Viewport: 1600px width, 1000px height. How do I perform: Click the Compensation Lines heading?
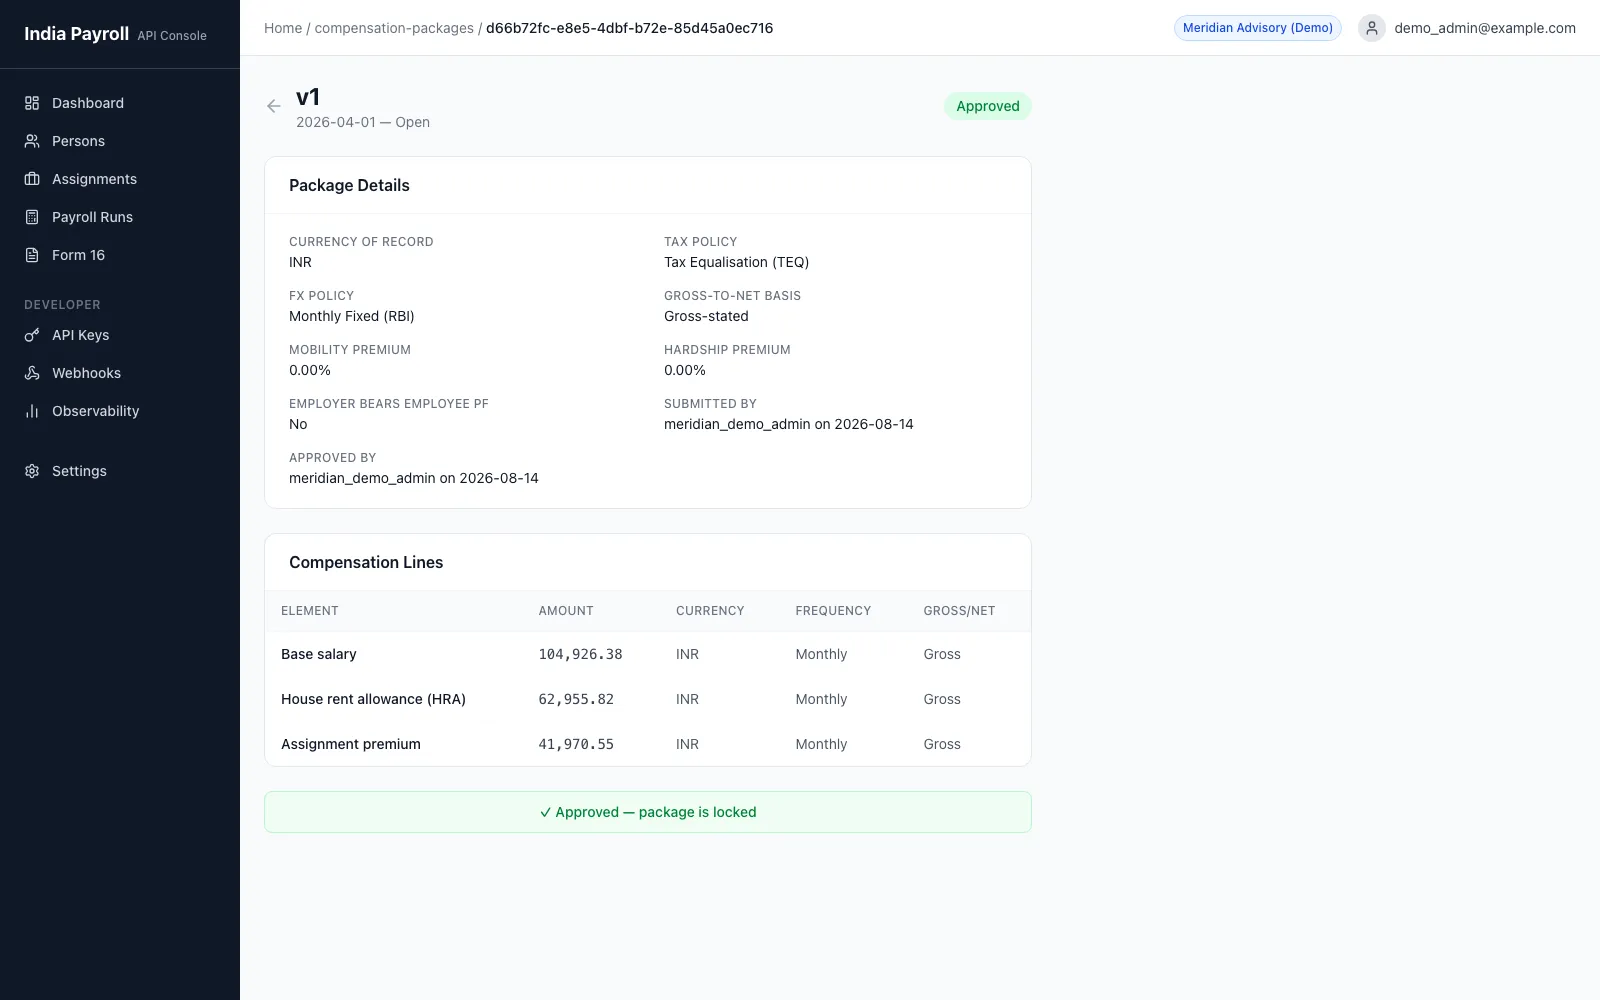tap(366, 562)
